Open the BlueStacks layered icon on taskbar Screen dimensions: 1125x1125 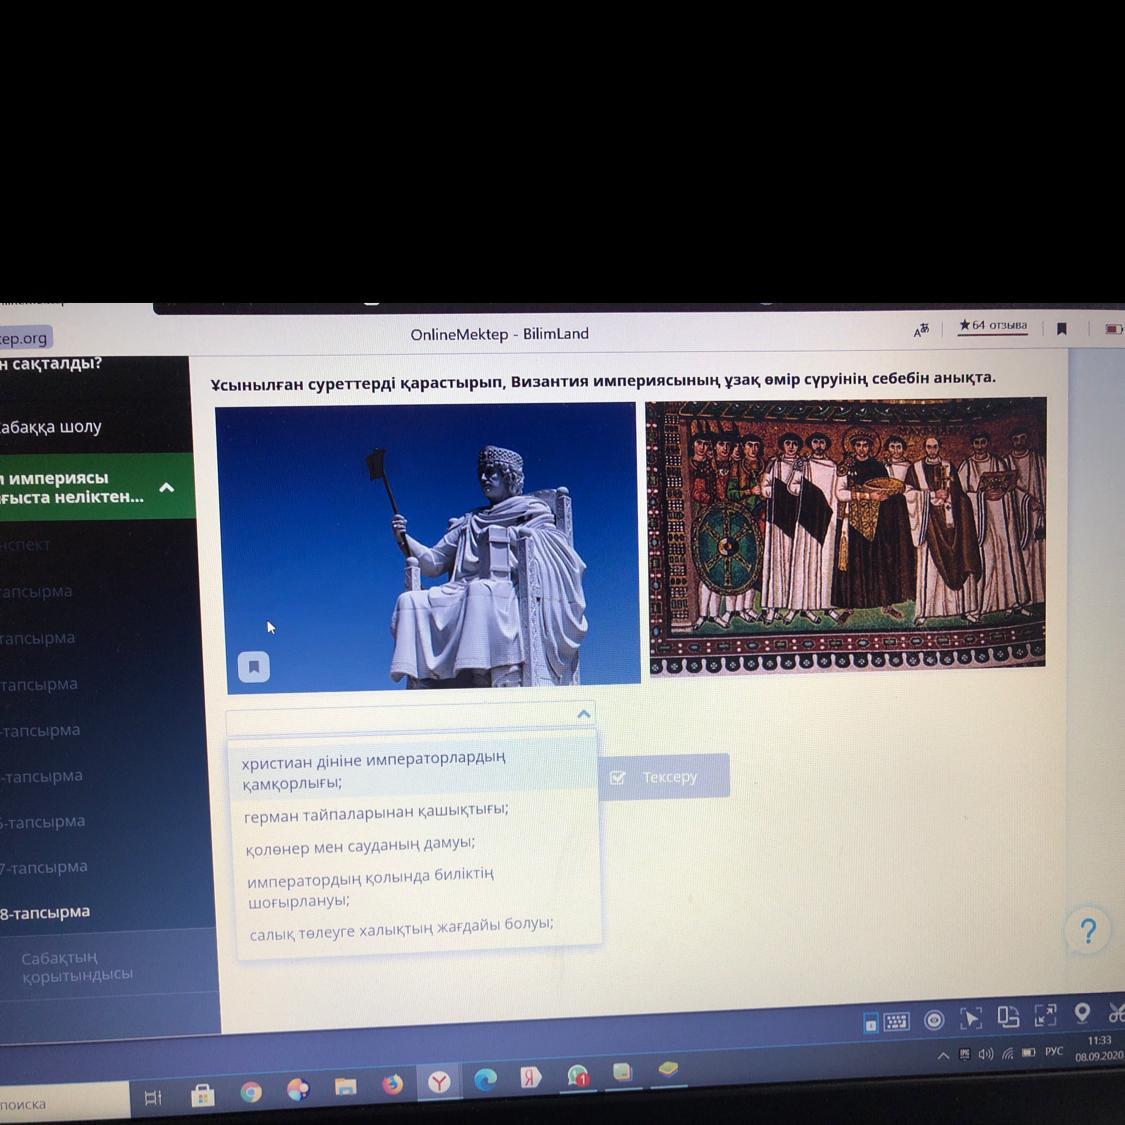pyautogui.click(x=669, y=1070)
